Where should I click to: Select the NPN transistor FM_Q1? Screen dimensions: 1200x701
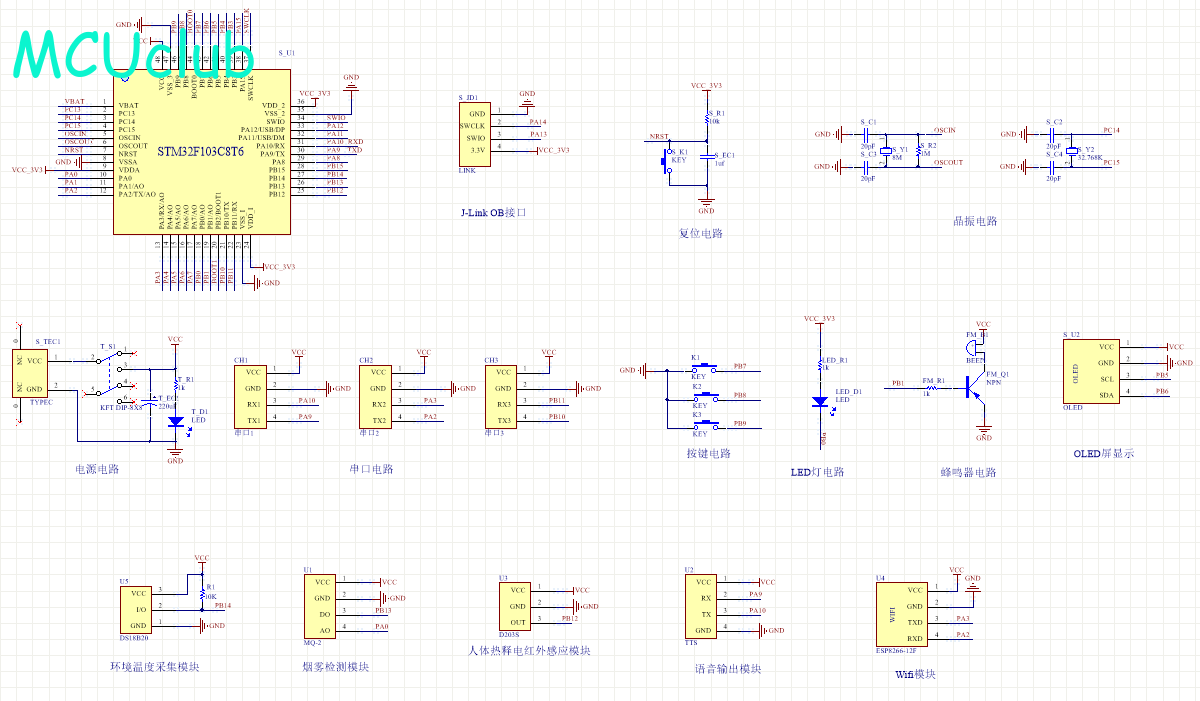point(973,385)
